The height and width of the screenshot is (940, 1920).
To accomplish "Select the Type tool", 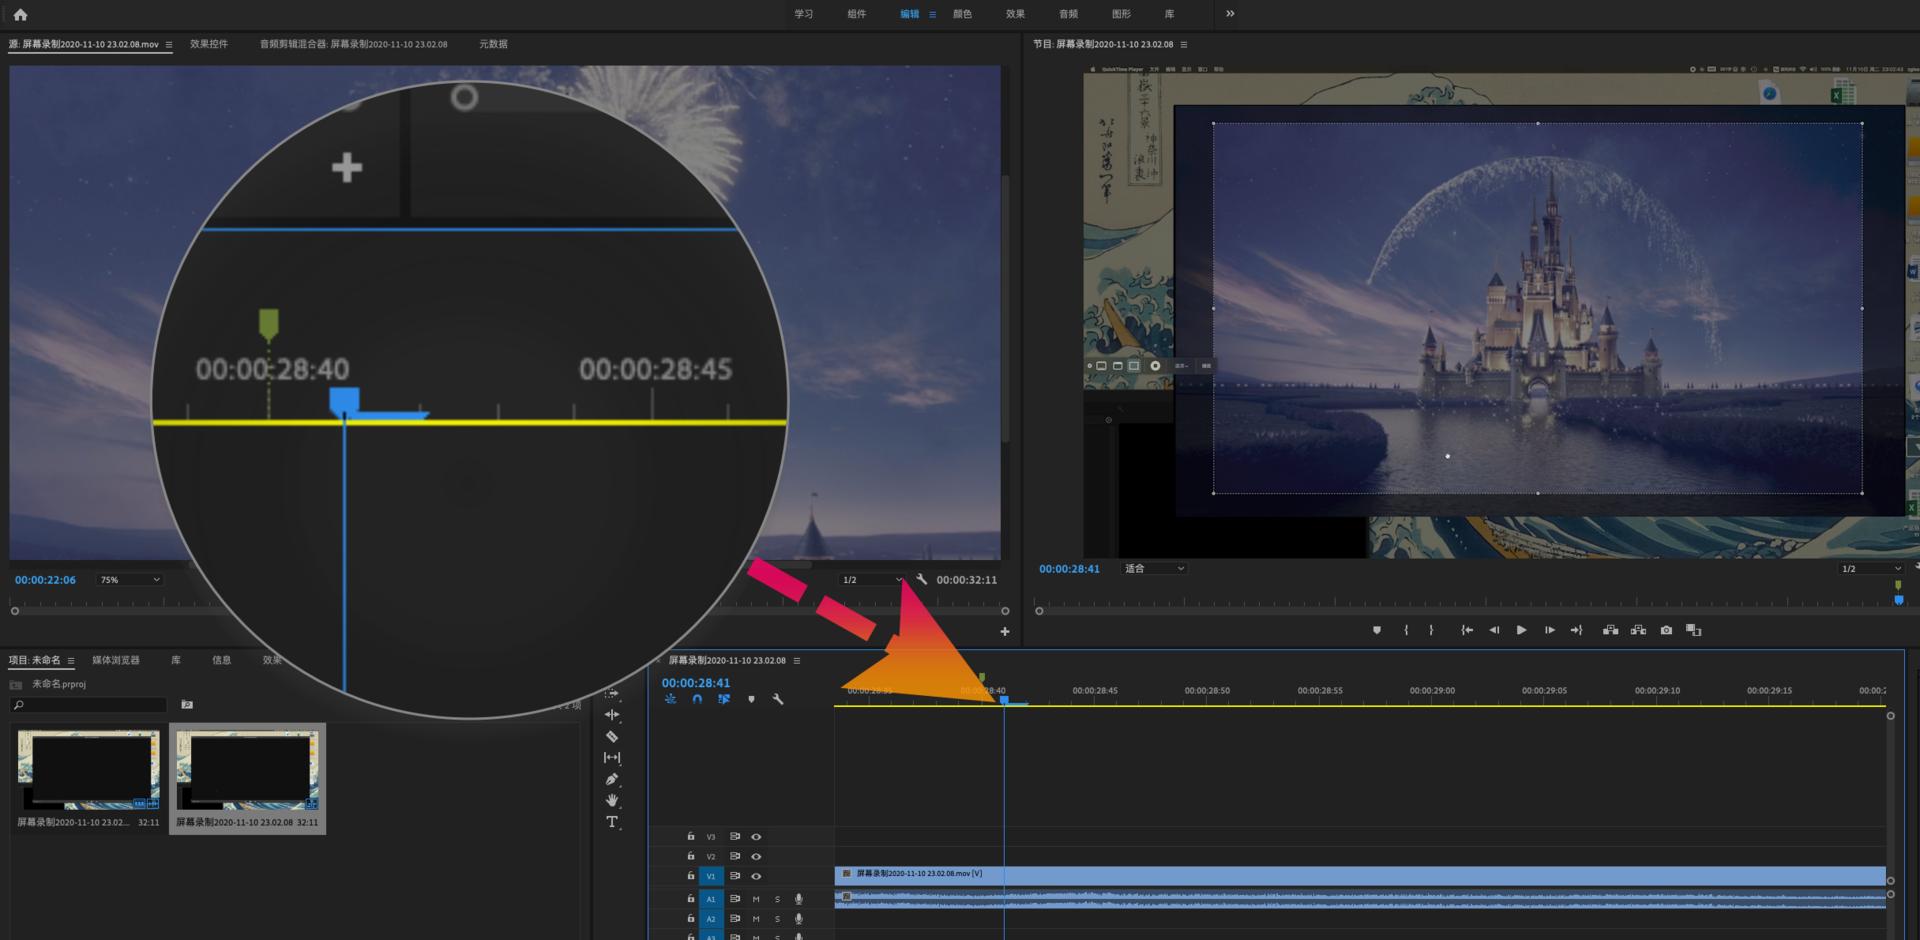I will coord(612,822).
